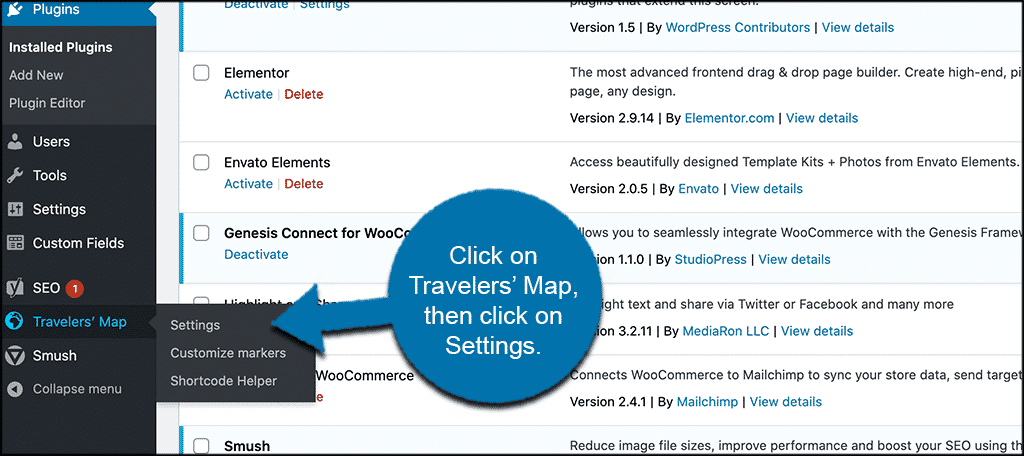Click the Smush plugin name in list
Image resolution: width=1024 pixels, height=456 pixels.
tap(247, 446)
